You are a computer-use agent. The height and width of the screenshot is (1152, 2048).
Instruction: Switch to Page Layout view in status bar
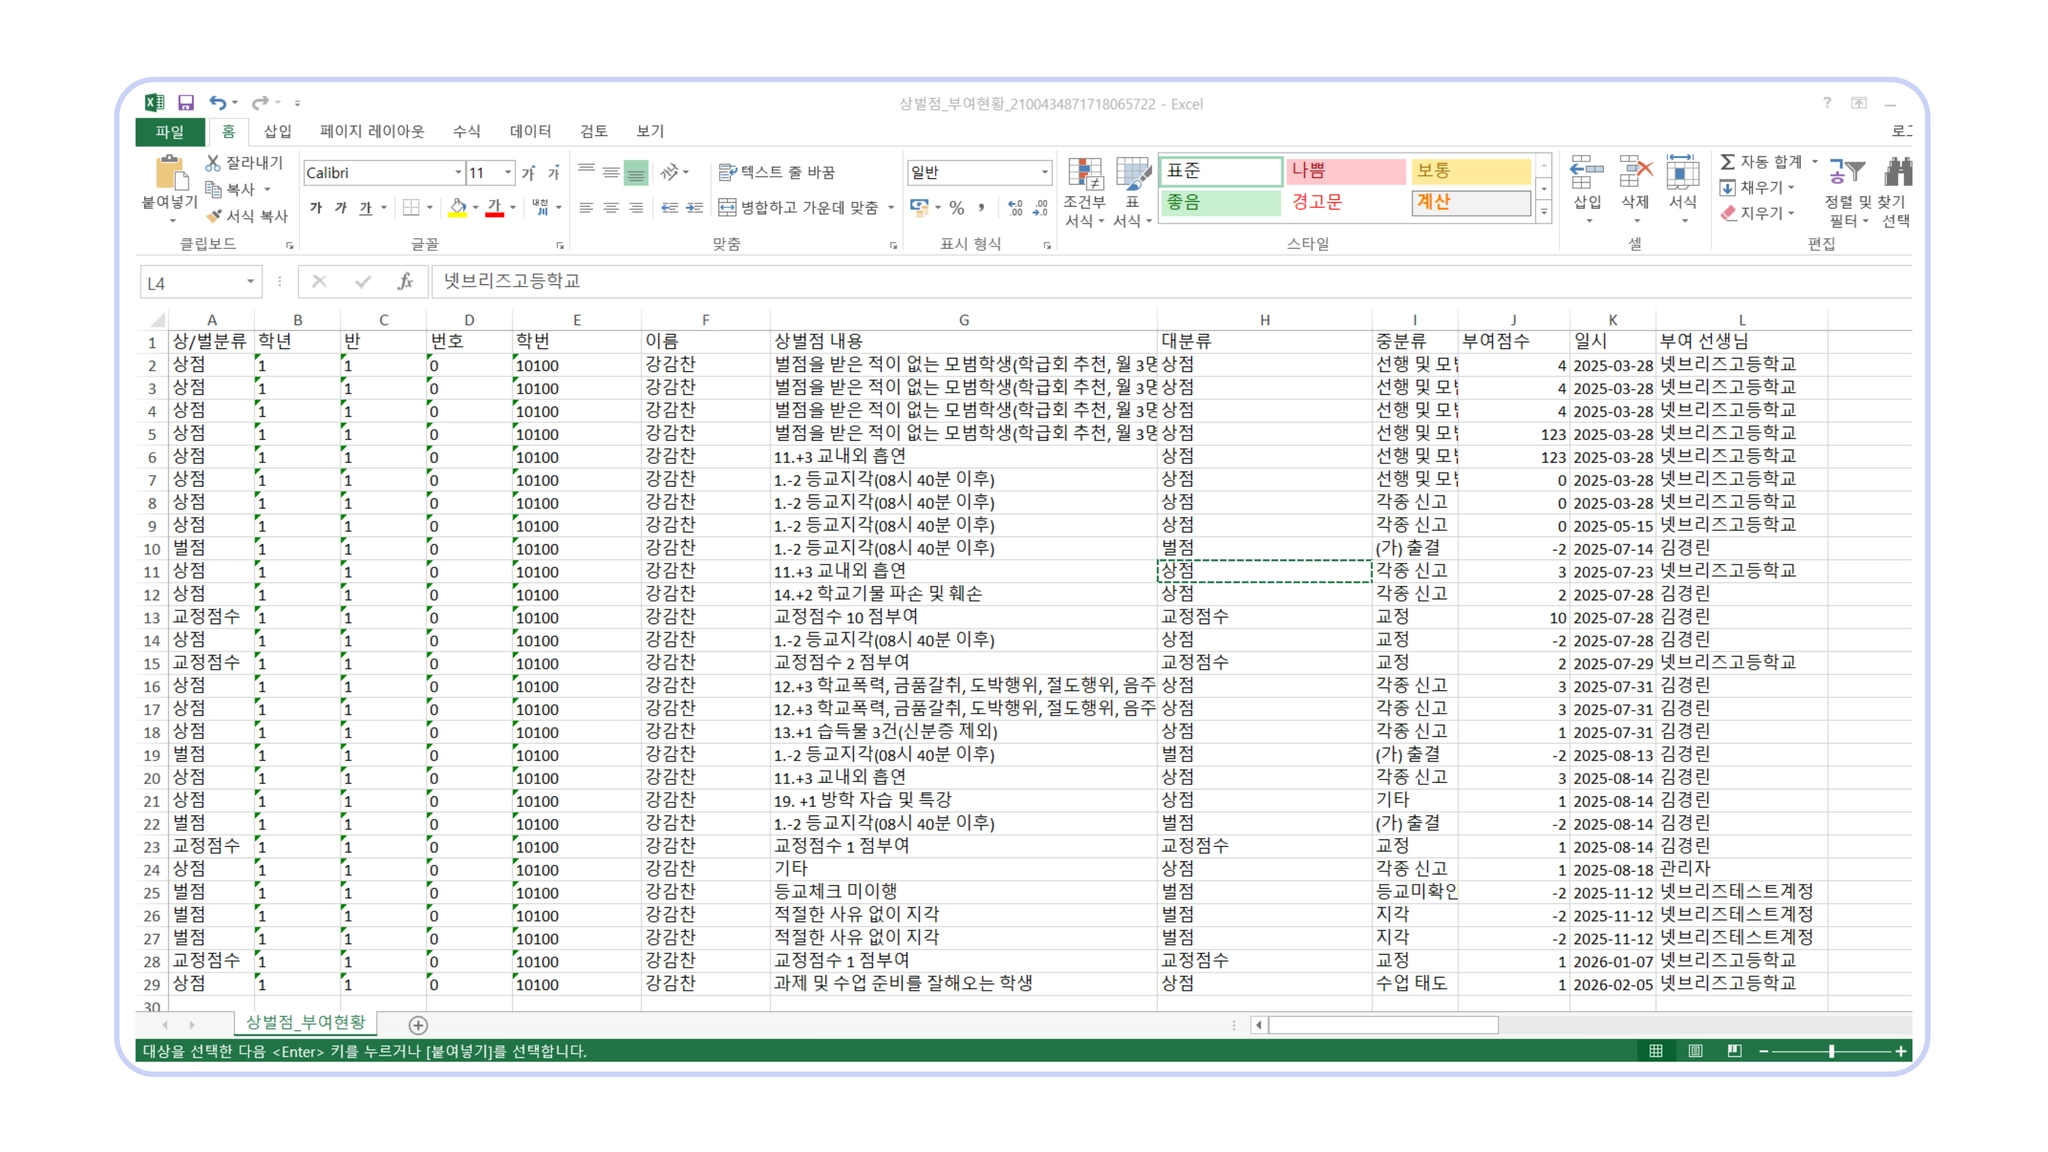(1695, 1051)
